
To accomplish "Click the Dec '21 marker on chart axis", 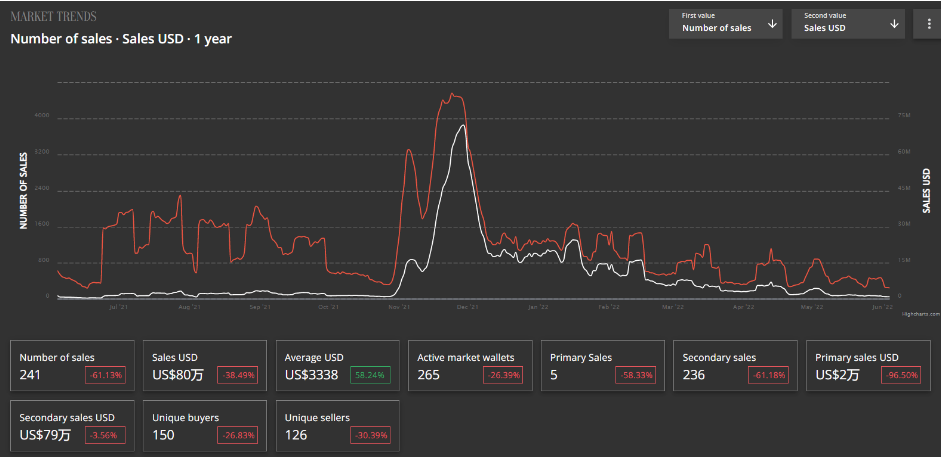I will coord(467,307).
